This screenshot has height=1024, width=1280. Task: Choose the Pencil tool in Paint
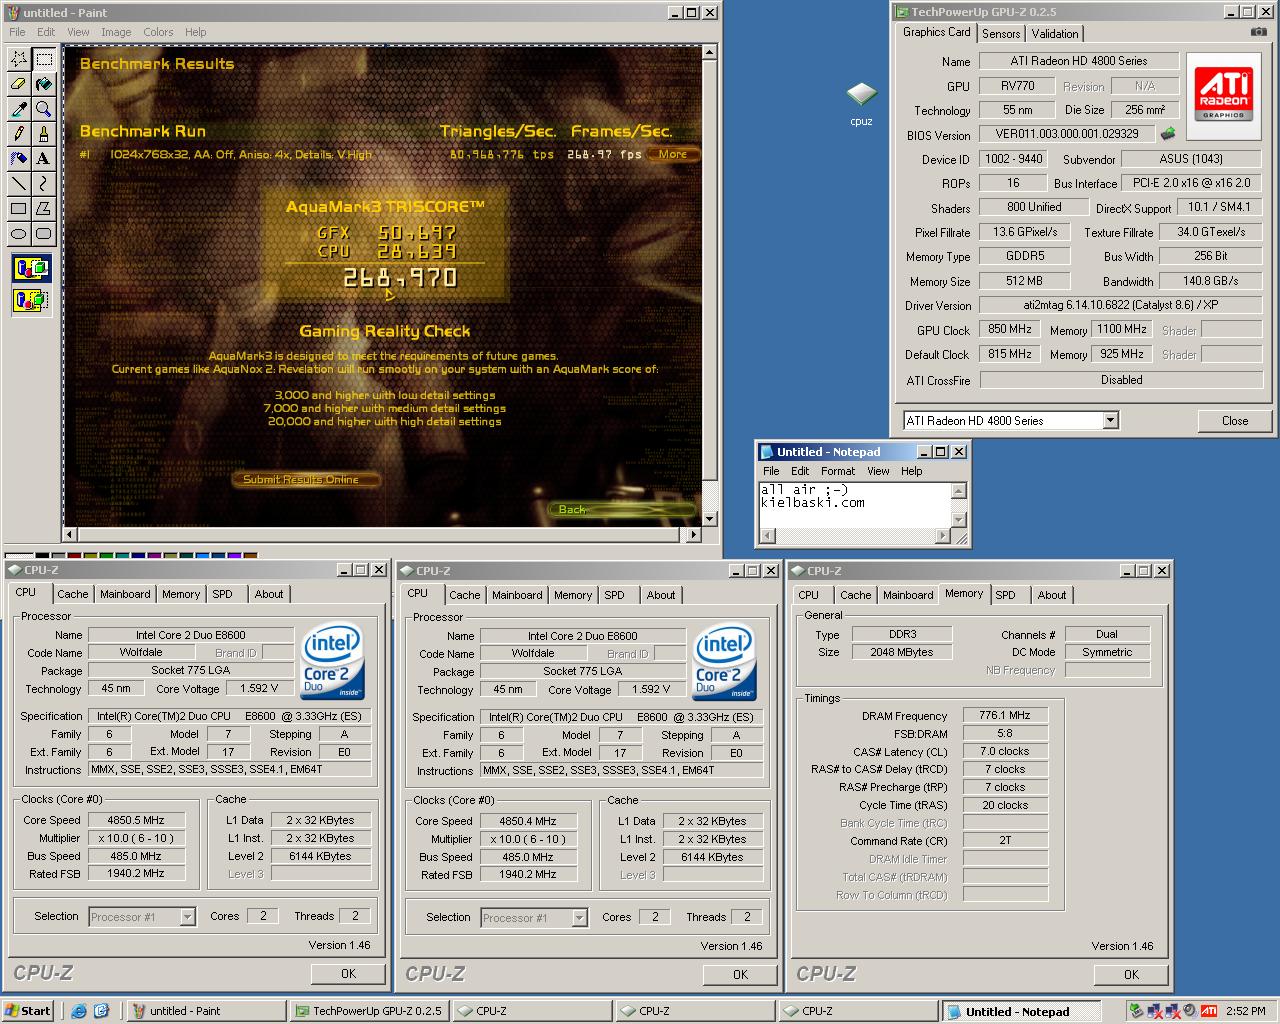[x=18, y=134]
